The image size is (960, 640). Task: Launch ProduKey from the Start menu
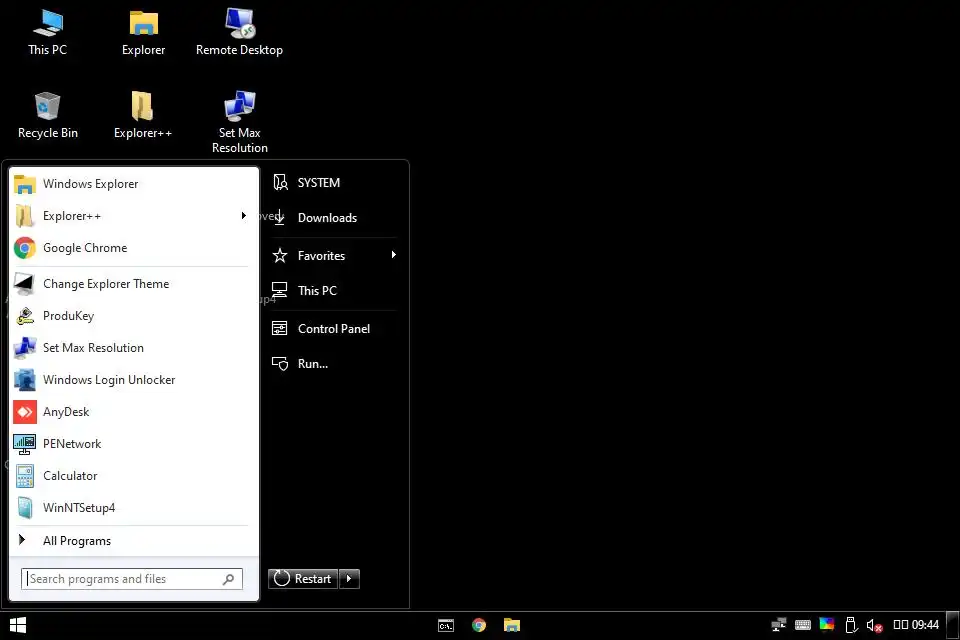click(133, 315)
